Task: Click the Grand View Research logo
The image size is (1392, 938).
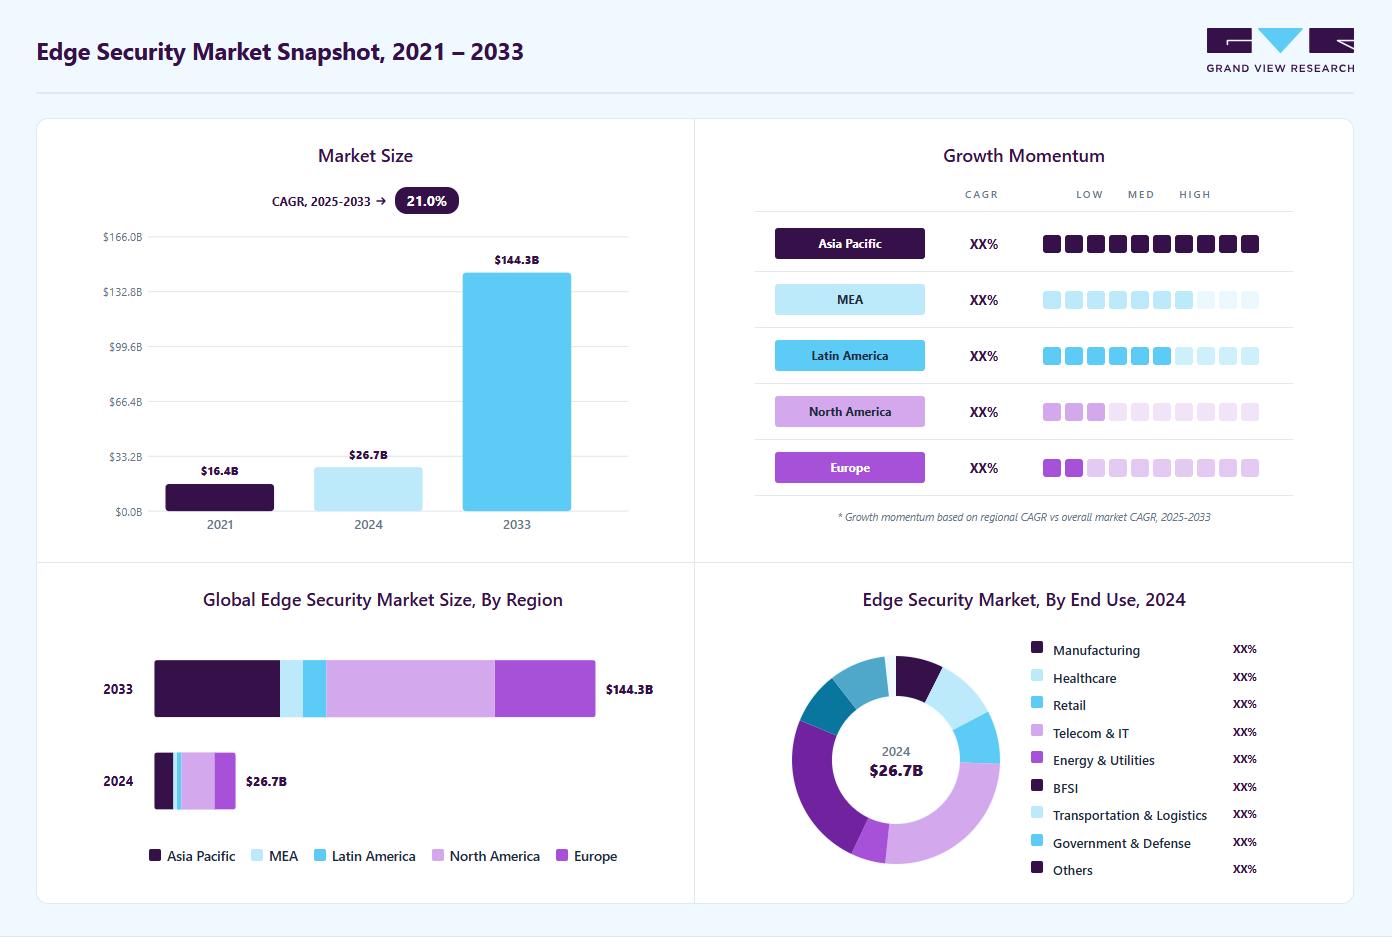Action: [x=1280, y=51]
